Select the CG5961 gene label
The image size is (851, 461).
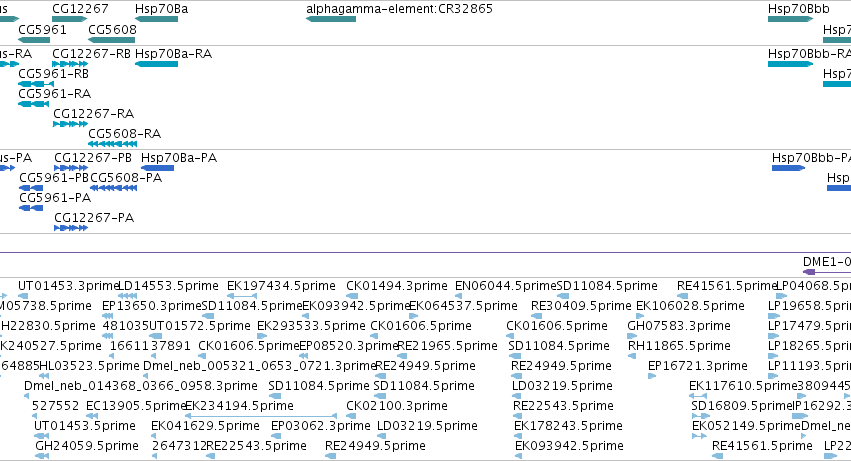tap(42, 29)
